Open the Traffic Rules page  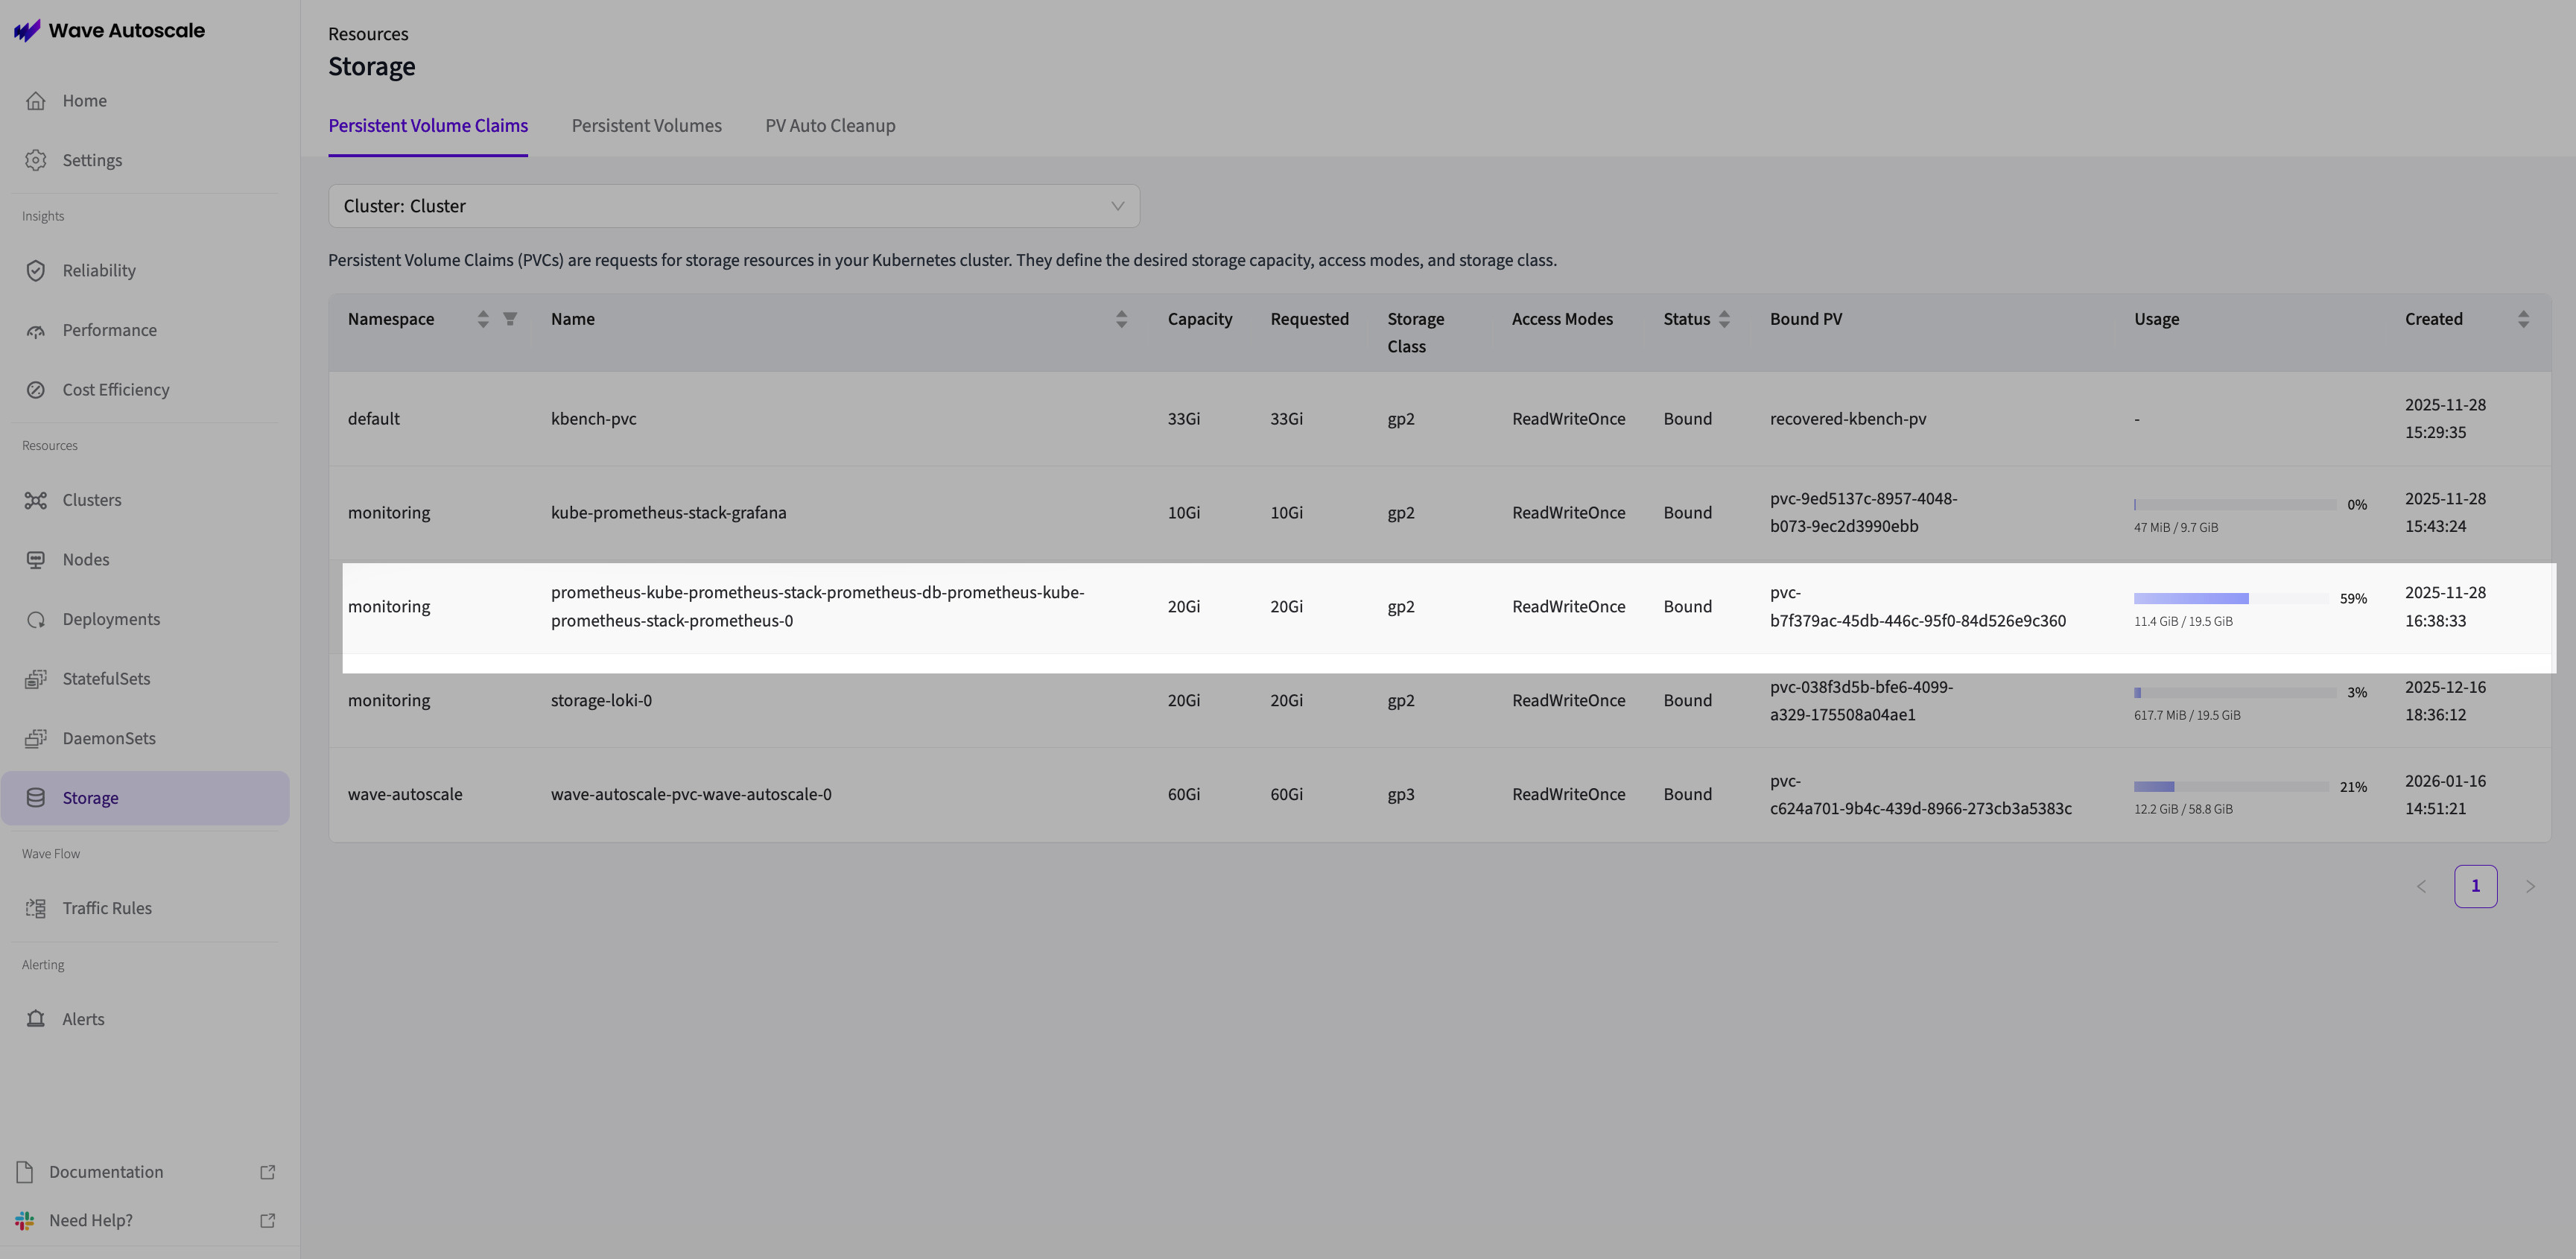coord(145,908)
